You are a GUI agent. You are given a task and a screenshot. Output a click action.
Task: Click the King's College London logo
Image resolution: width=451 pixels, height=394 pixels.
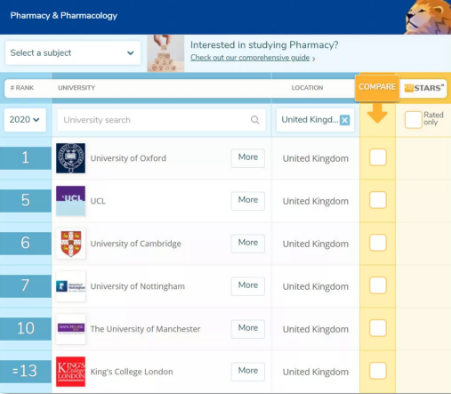(x=71, y=371)
